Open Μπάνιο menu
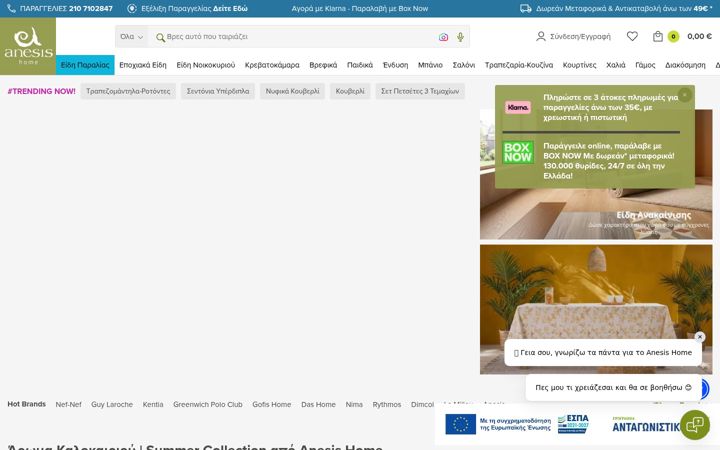720x450 pixels. point(430,65)
